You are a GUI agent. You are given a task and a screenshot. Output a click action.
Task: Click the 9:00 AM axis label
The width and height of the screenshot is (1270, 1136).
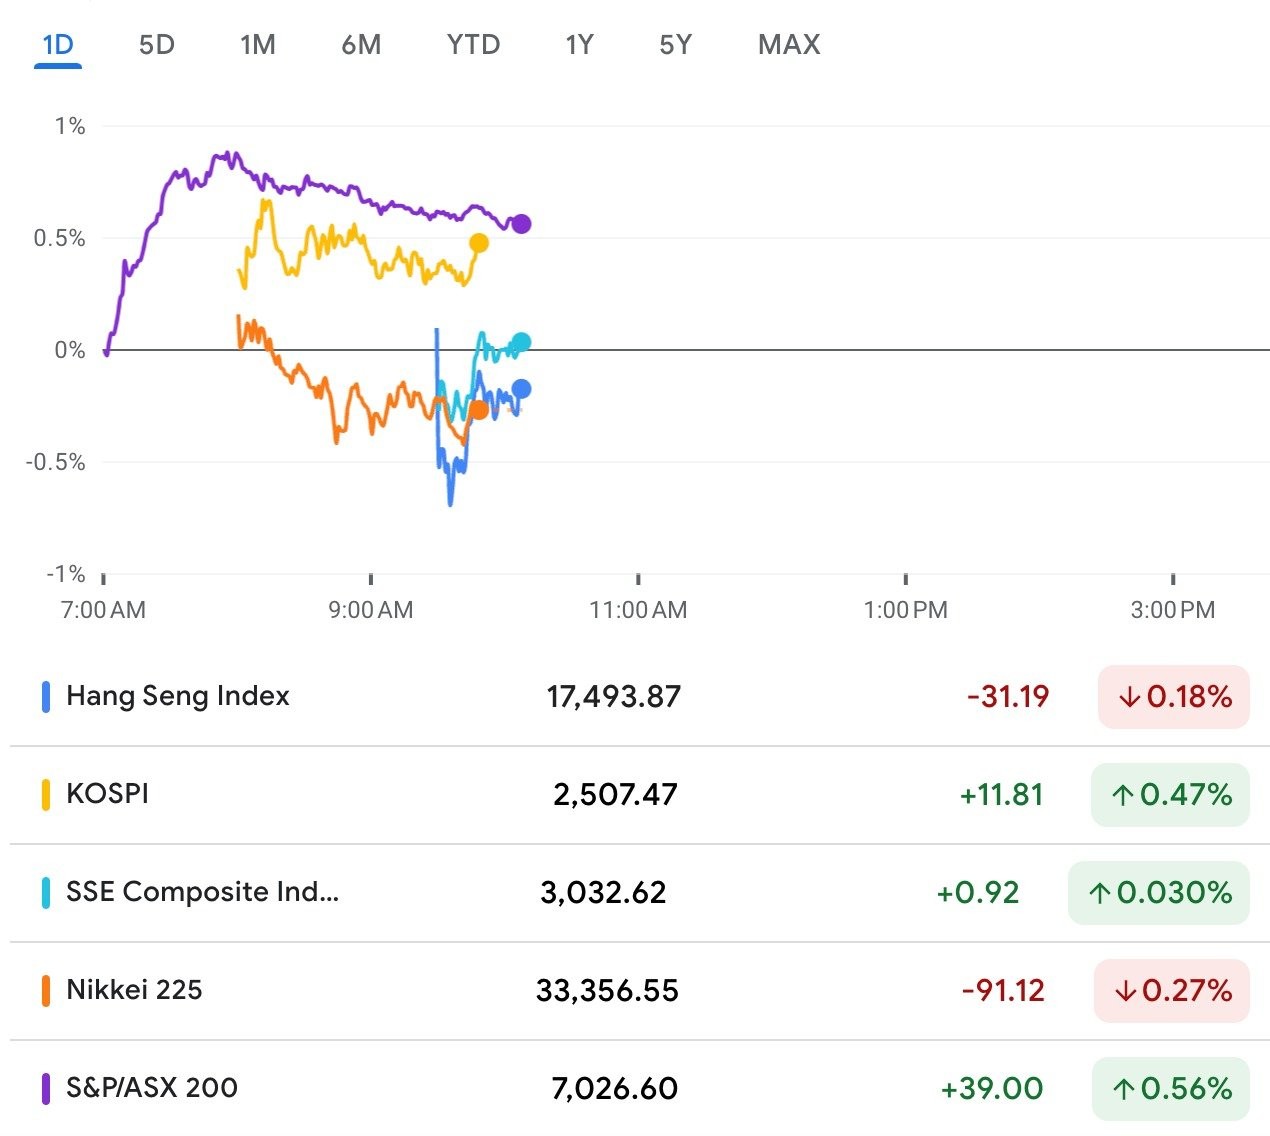coord(370,610)
